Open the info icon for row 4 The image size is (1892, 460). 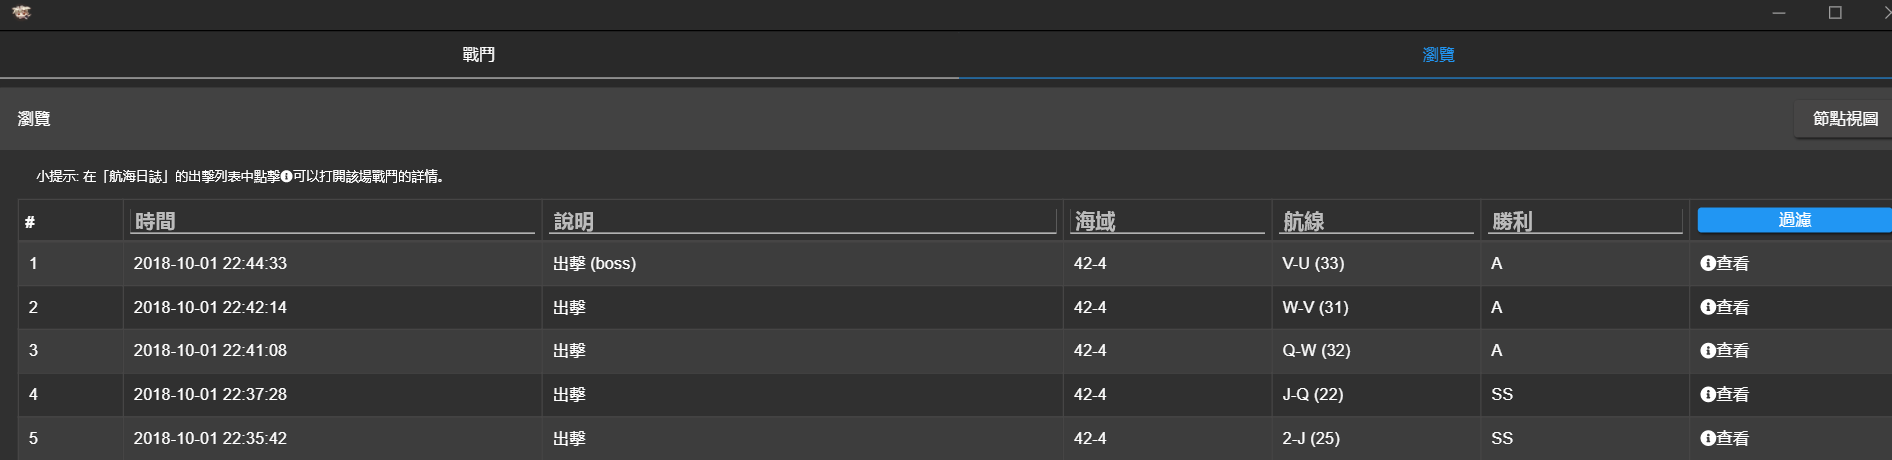[1708, 395]
